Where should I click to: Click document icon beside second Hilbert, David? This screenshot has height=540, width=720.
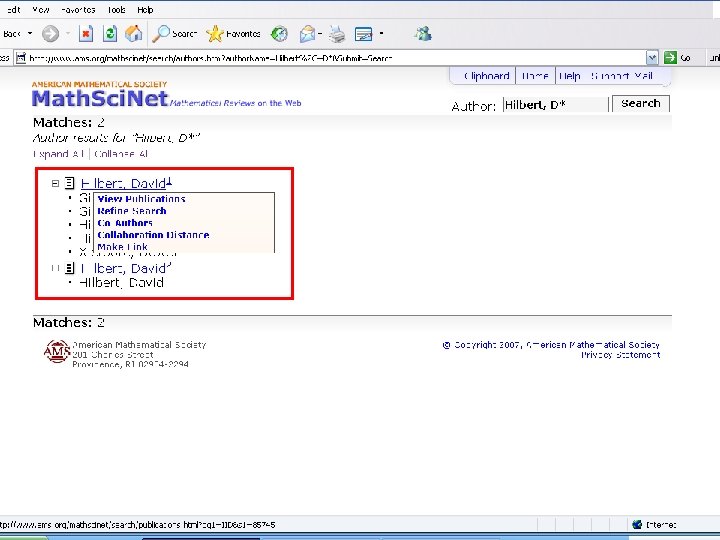(69, 268)
